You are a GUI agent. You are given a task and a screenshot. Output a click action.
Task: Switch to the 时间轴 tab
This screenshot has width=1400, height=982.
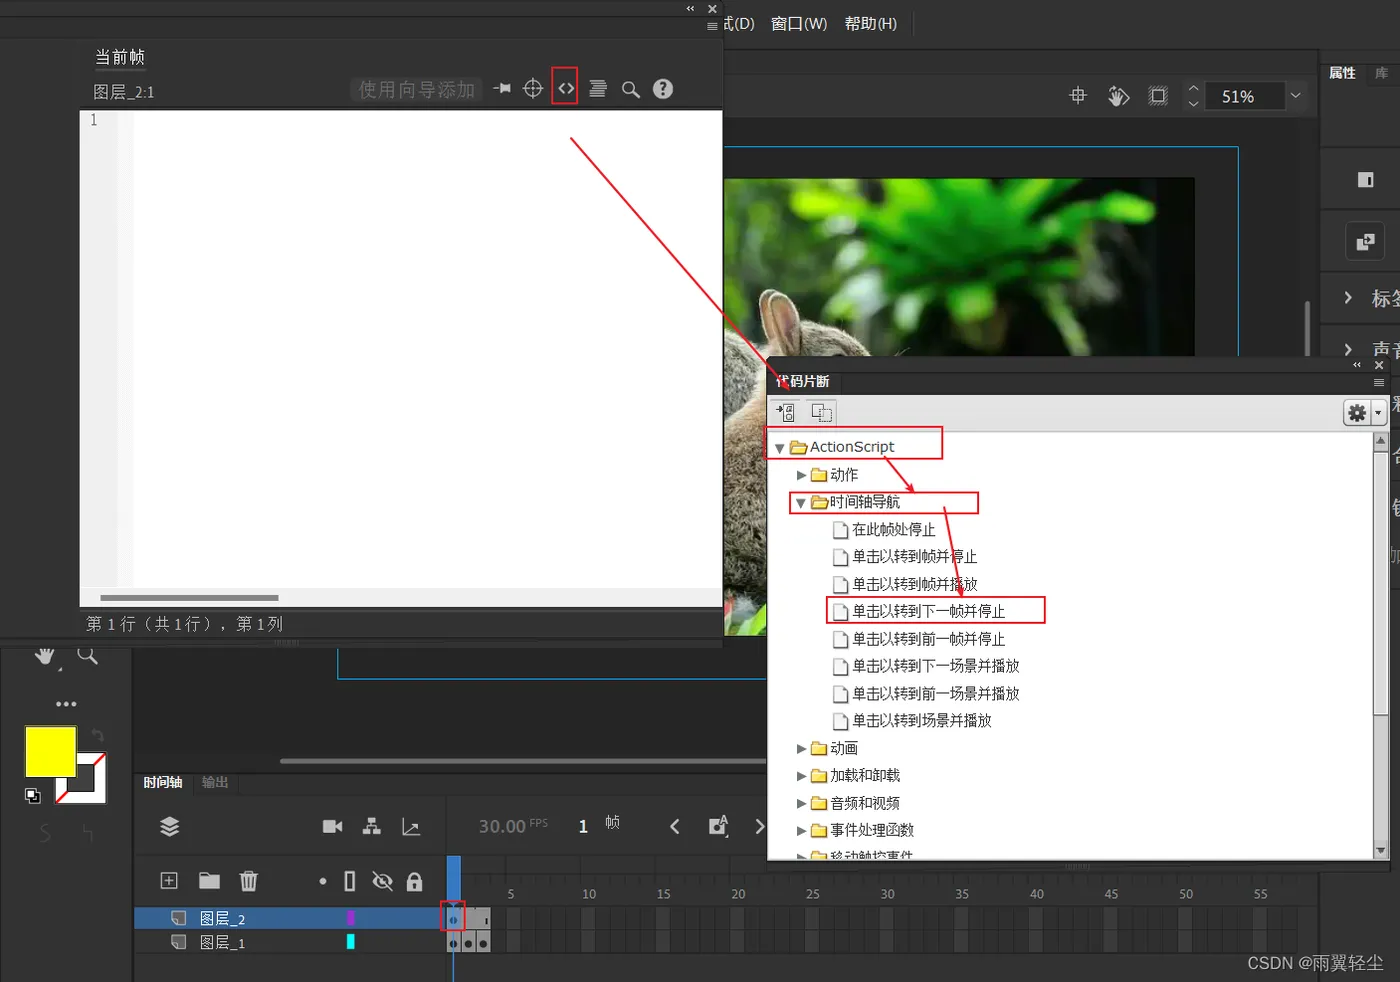point(163,783)
